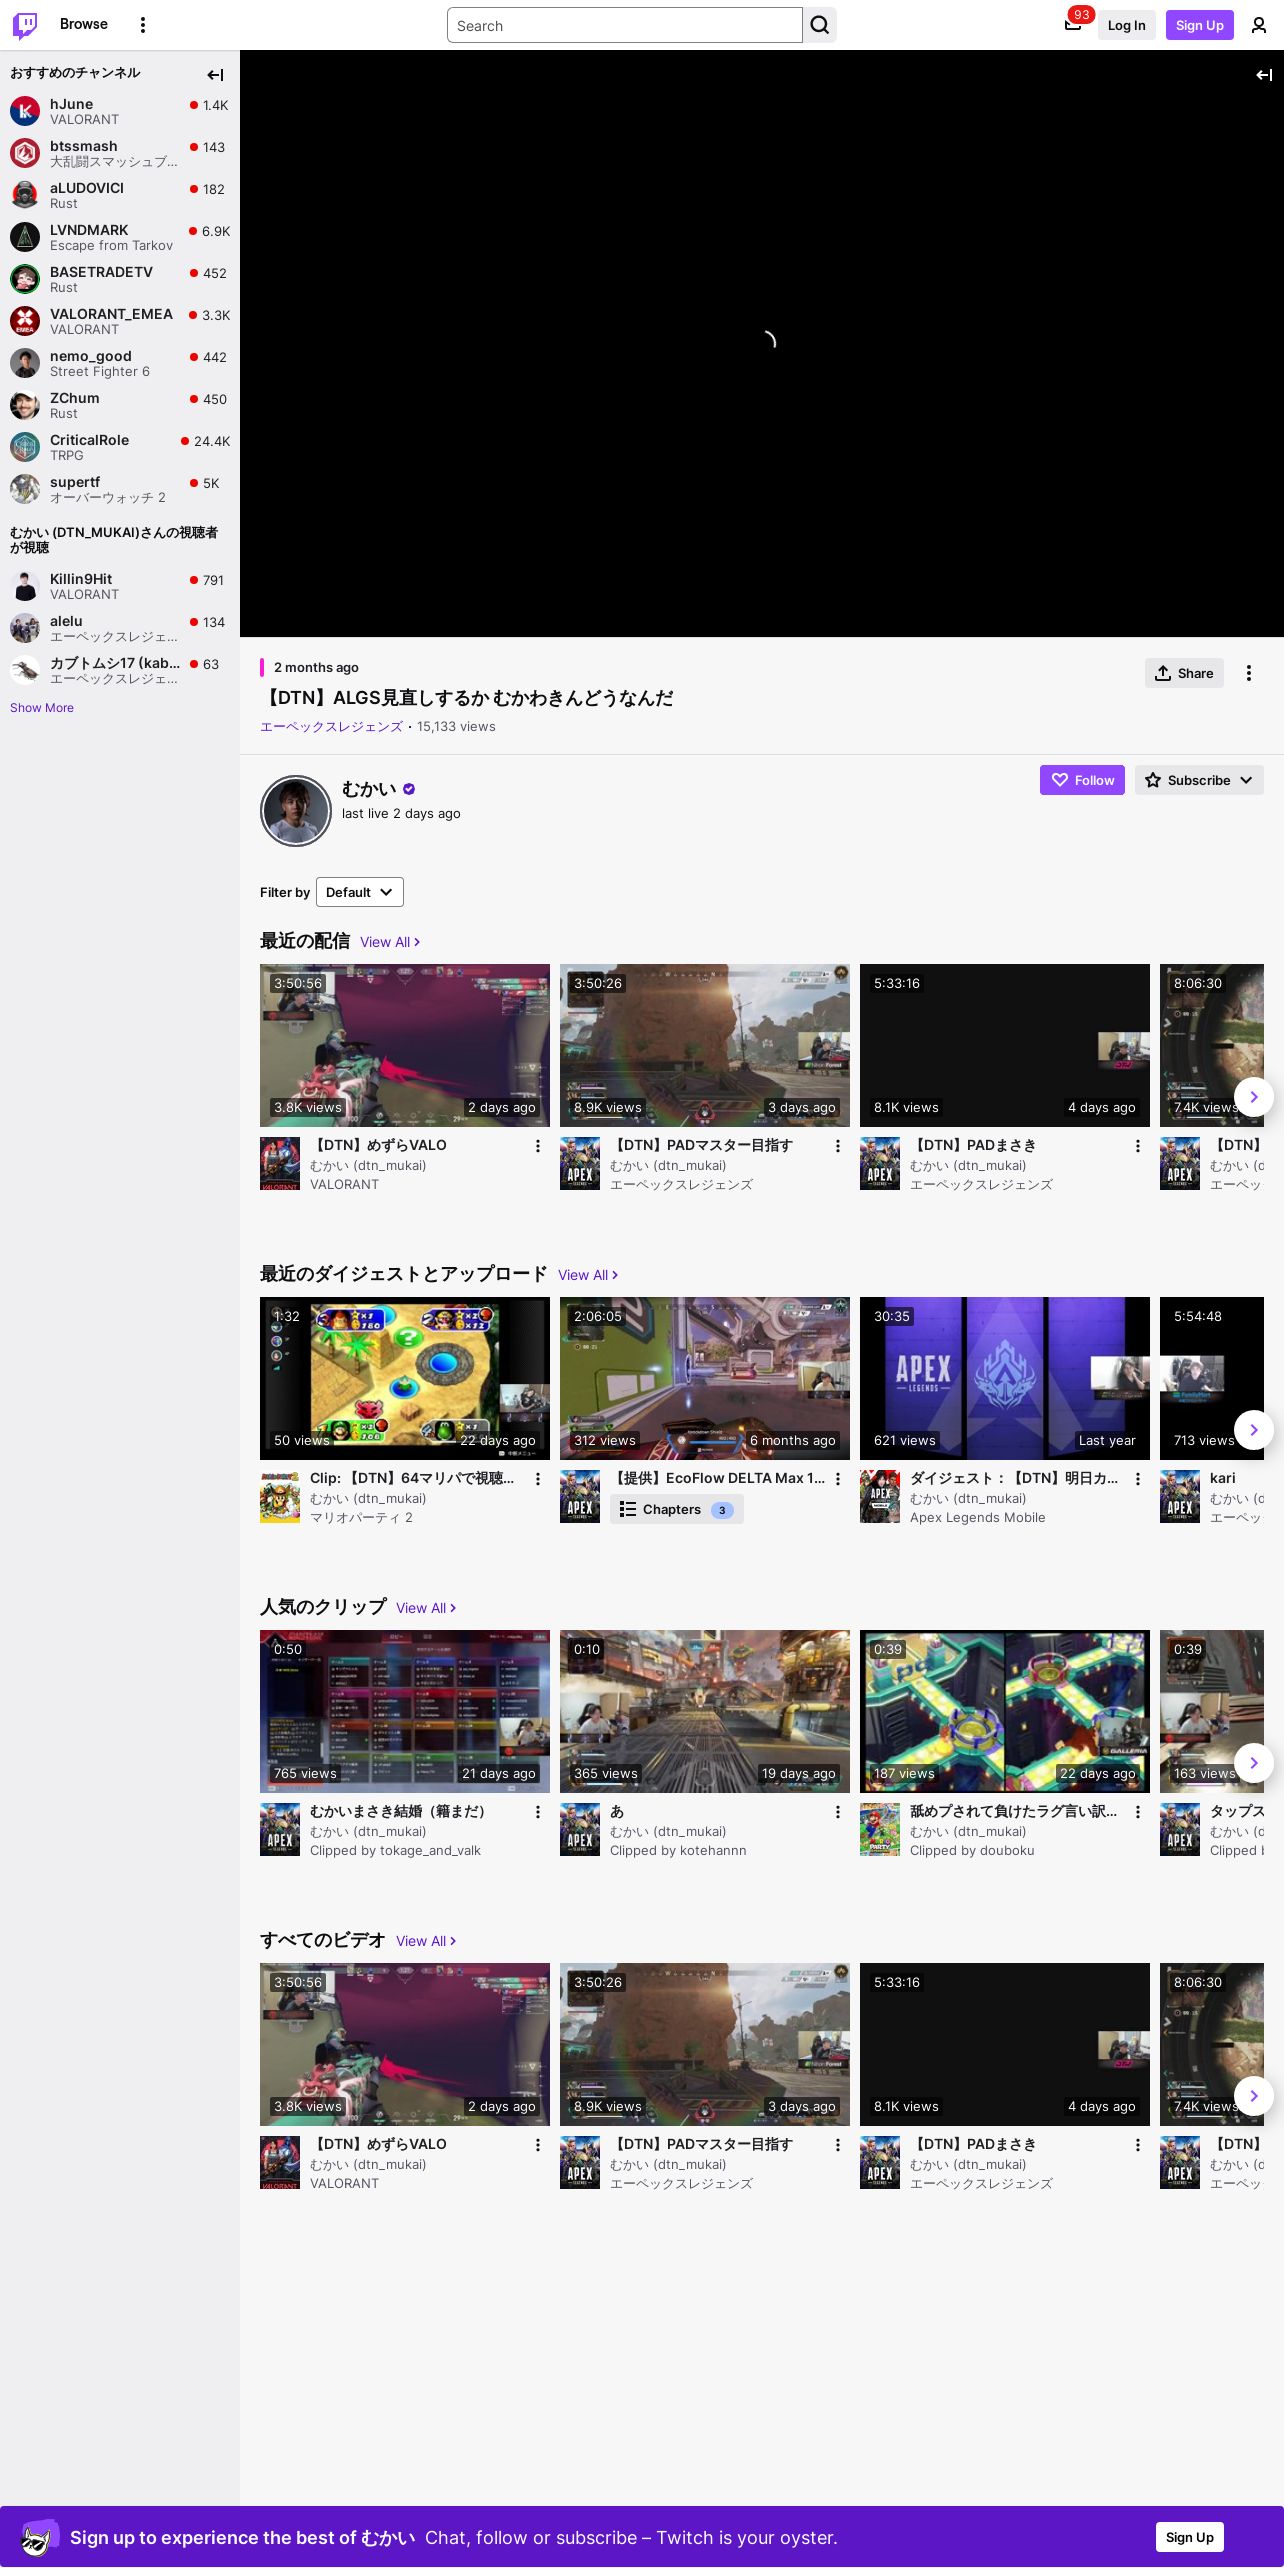This screenshot has width=1284, height=2568.
Task: Open options for 【DTN】めずらVALO recent broadcast
Action: pos(538,1146)
